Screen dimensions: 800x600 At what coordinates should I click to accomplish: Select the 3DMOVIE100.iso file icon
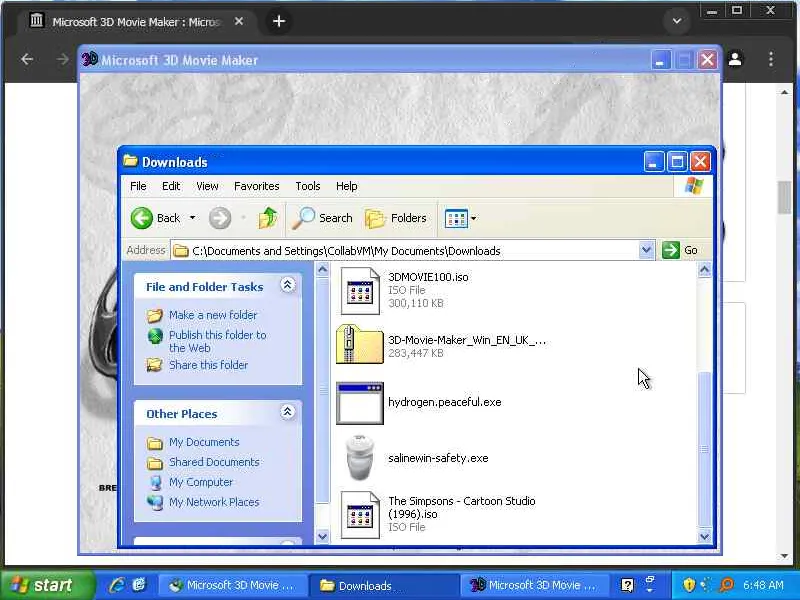[360, 291]
